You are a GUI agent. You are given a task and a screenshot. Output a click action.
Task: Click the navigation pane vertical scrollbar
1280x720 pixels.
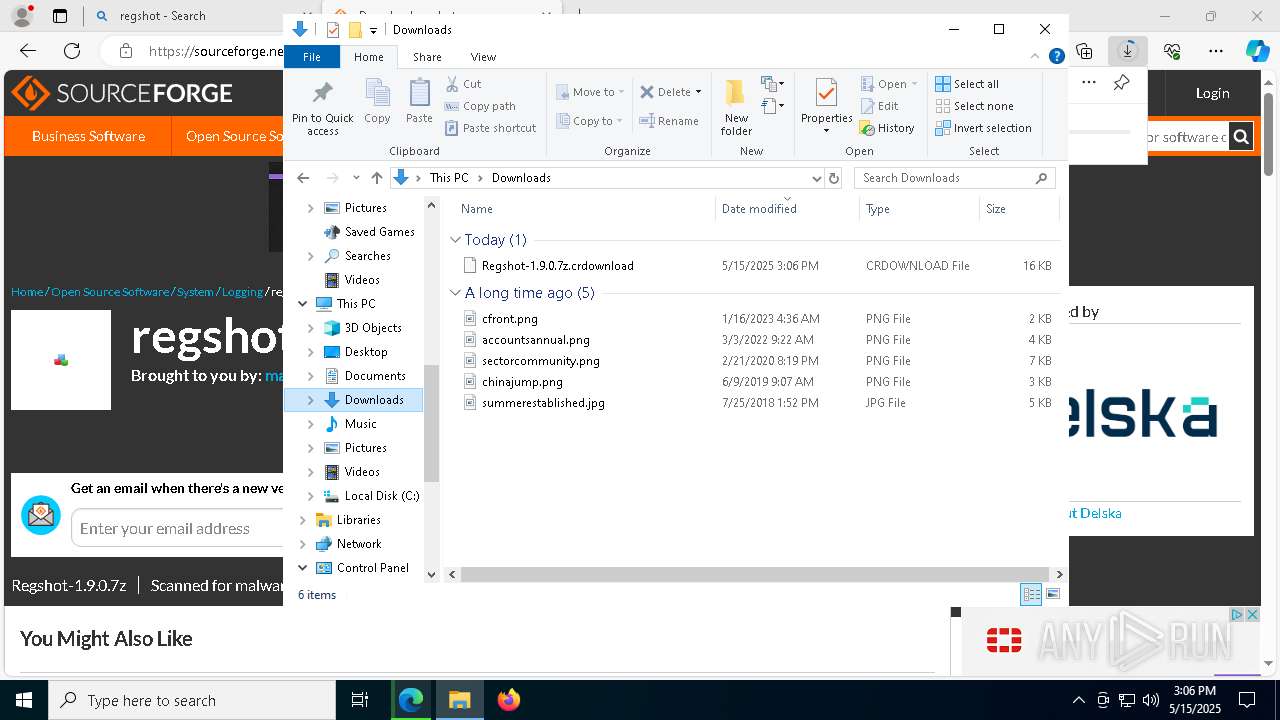point(432,423)
